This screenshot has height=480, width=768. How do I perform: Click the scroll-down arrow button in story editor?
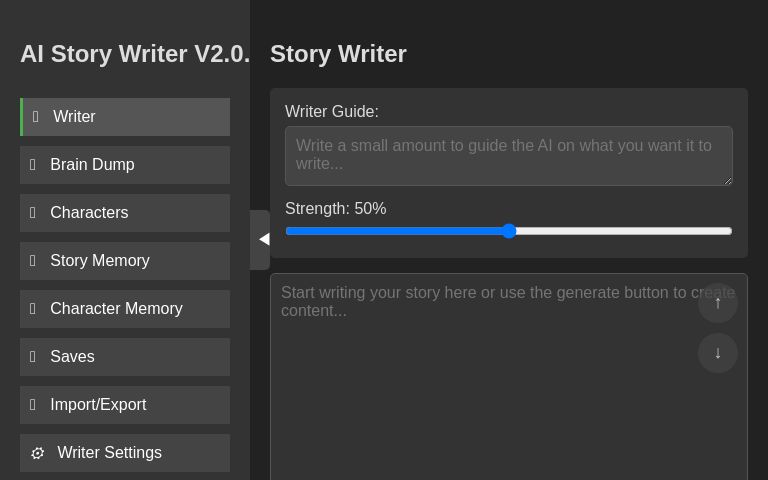coord(717,353)
